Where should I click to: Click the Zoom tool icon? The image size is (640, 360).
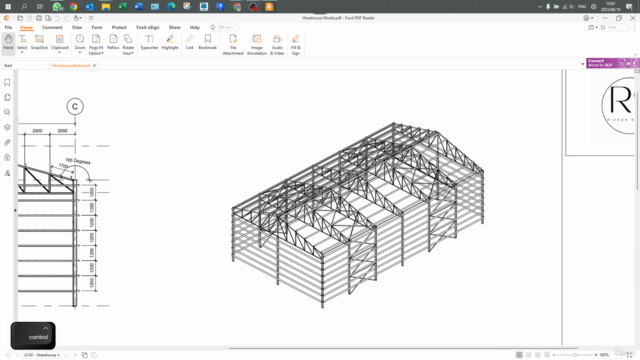pyautogui.click(x=80, y=39)
